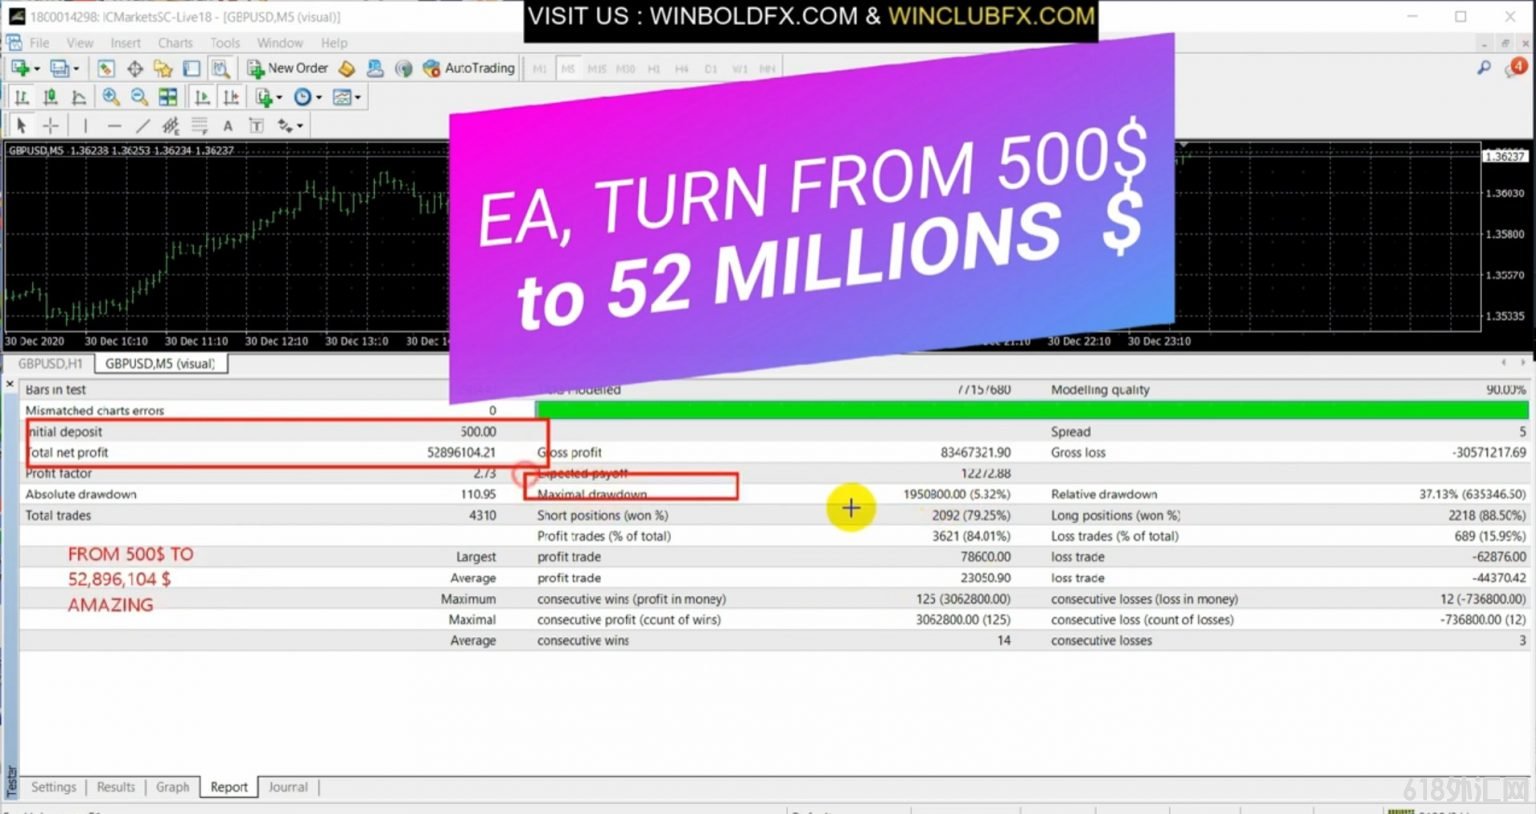Open the tester Results tab

click(x=116, y=787)
